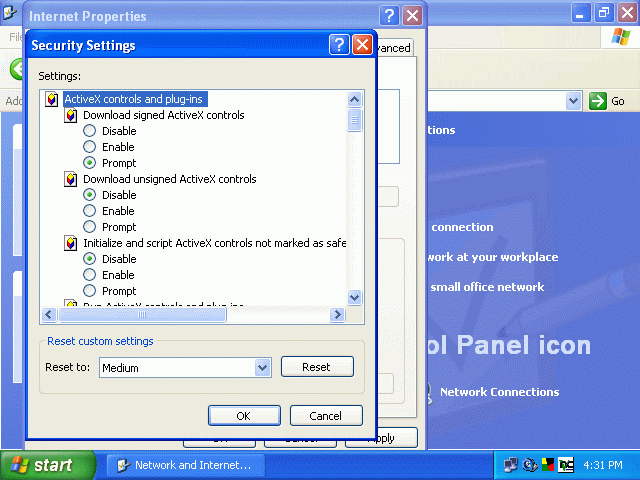
Task: Click the 'work at your workplace' link text
Action: click(493, 257)
